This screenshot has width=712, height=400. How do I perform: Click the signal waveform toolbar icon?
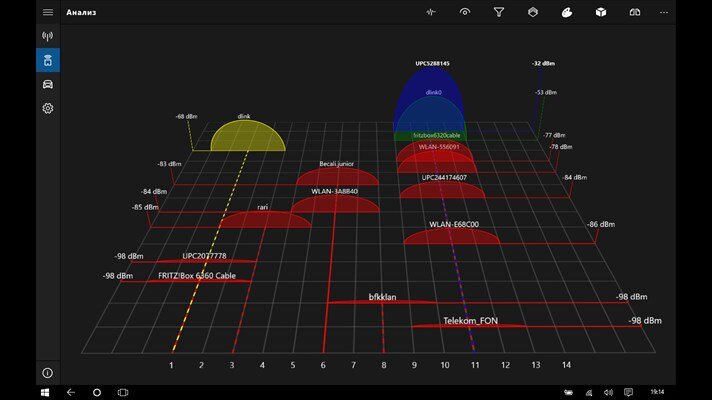point(432,13)
